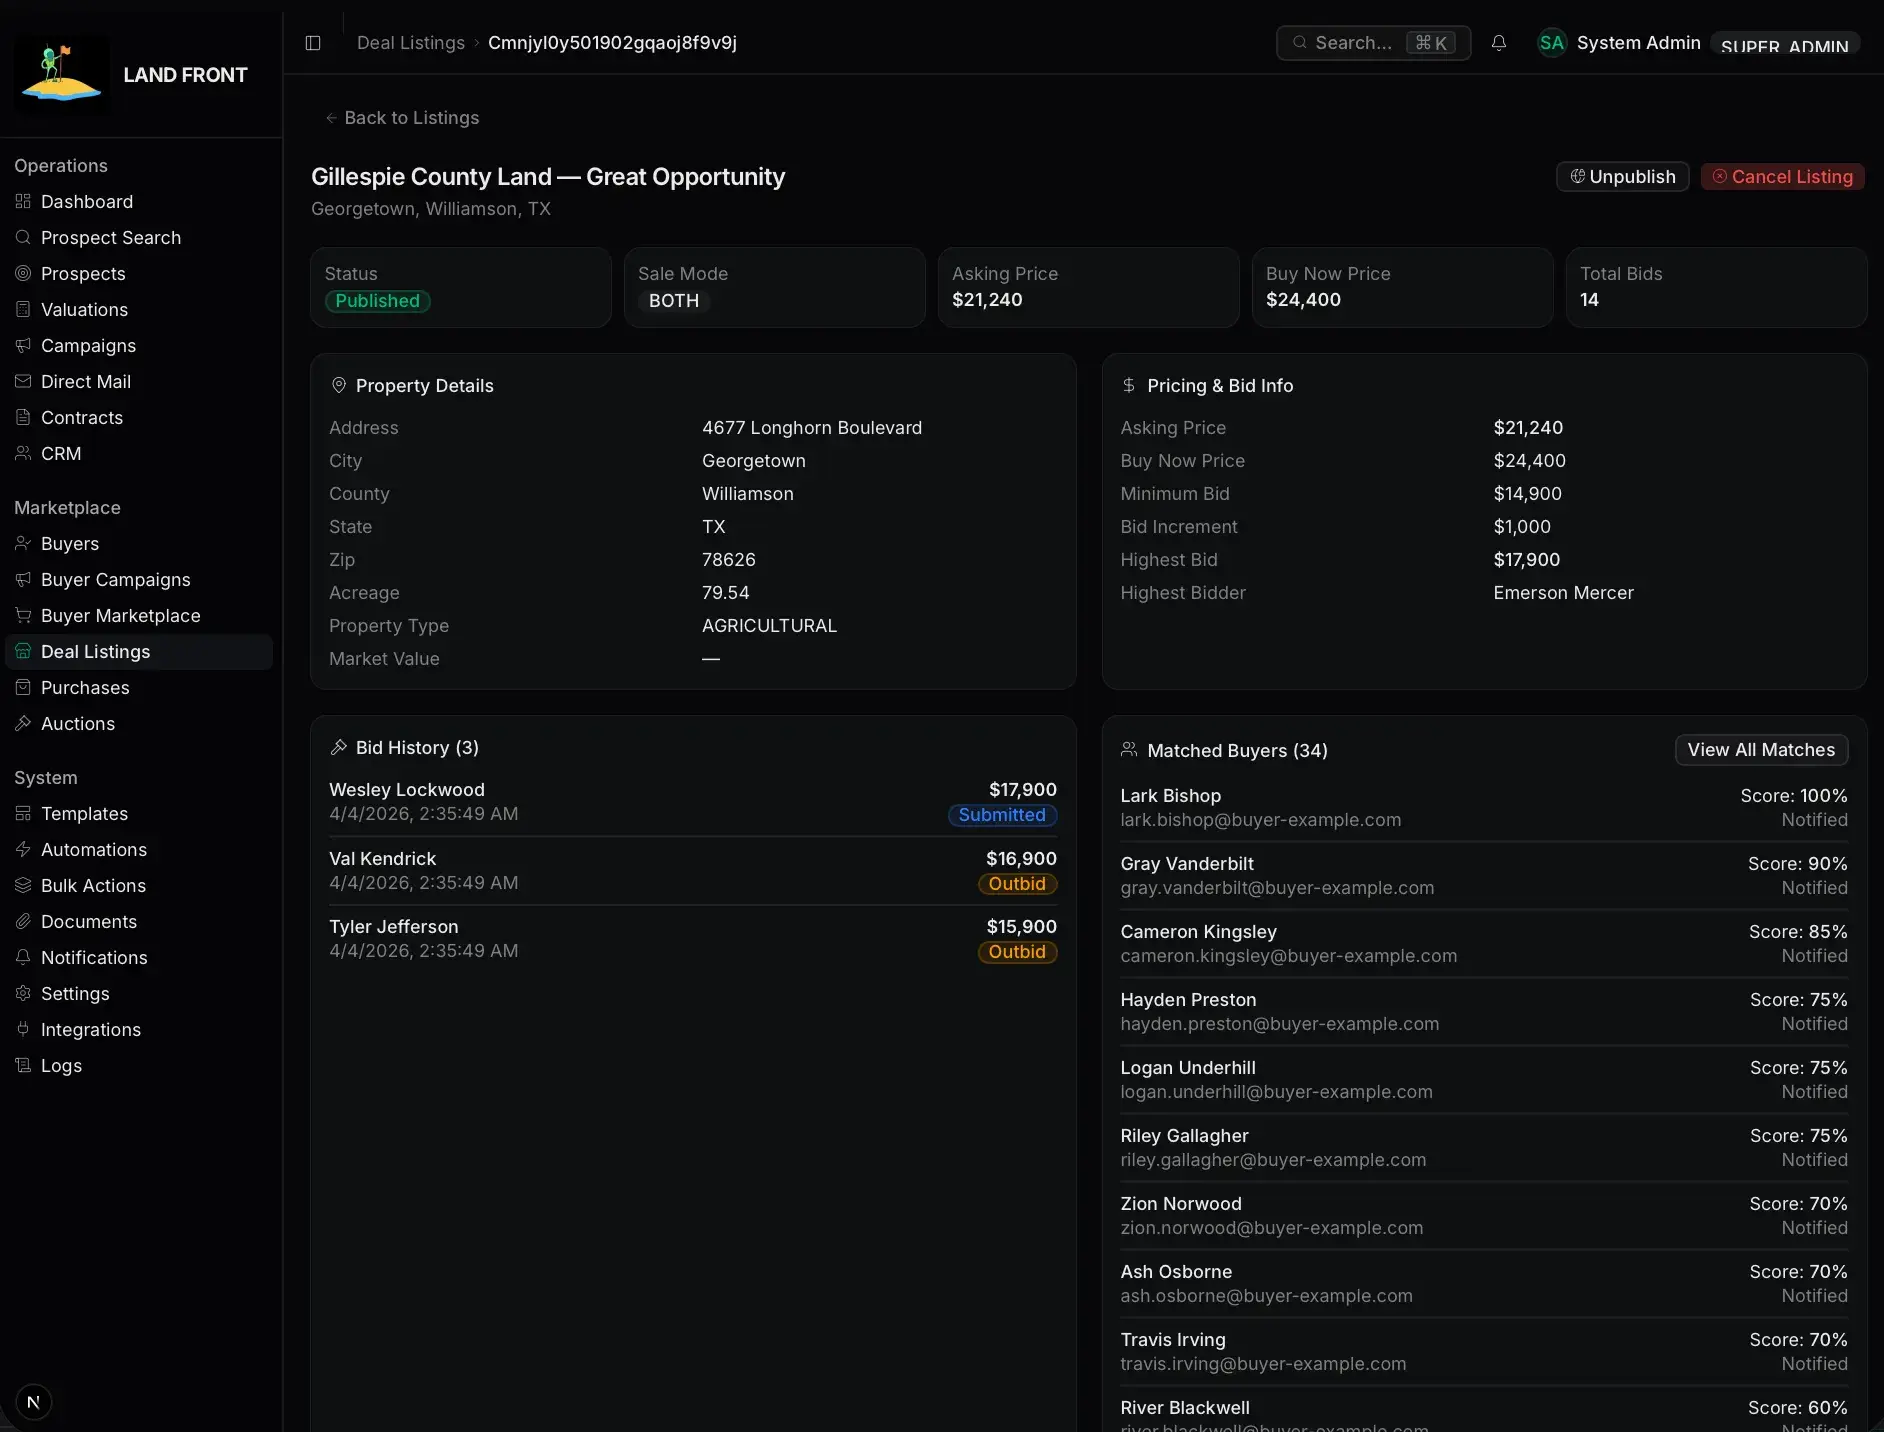The image size is (1884, 1432).
Task: Select matched buyer Zion Norwood
Action: pyautogui.click(x=1484, y=1215)
